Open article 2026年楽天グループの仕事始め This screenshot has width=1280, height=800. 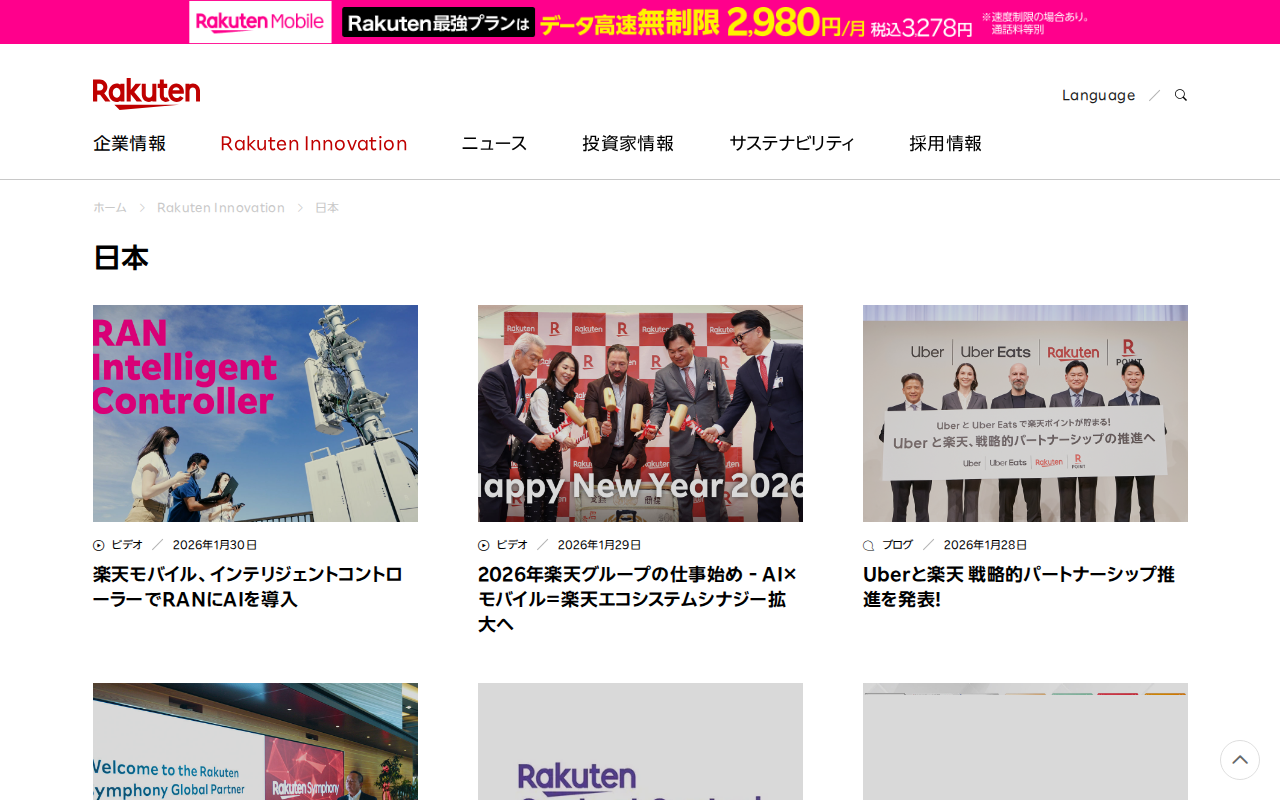[638, 599]
